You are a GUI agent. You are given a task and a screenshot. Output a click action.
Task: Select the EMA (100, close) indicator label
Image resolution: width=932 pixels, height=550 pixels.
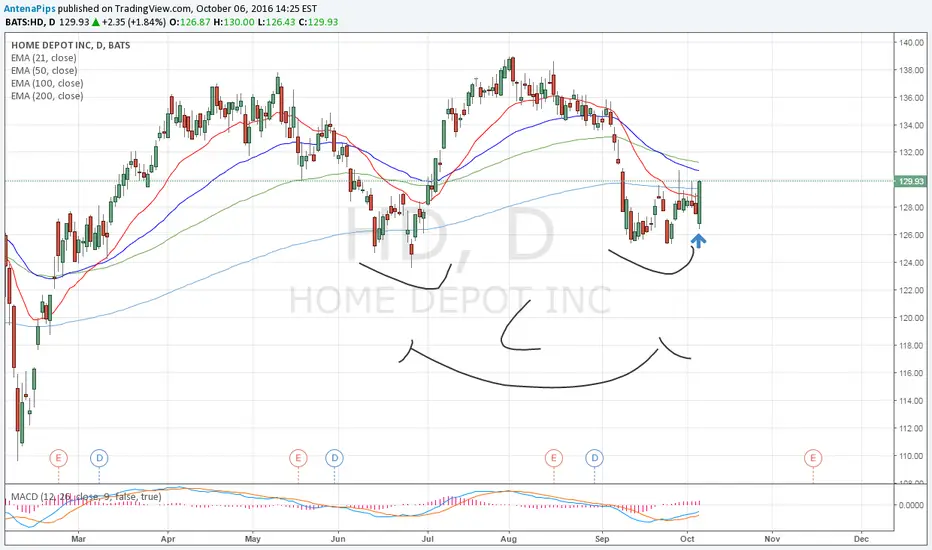point(47,83)
